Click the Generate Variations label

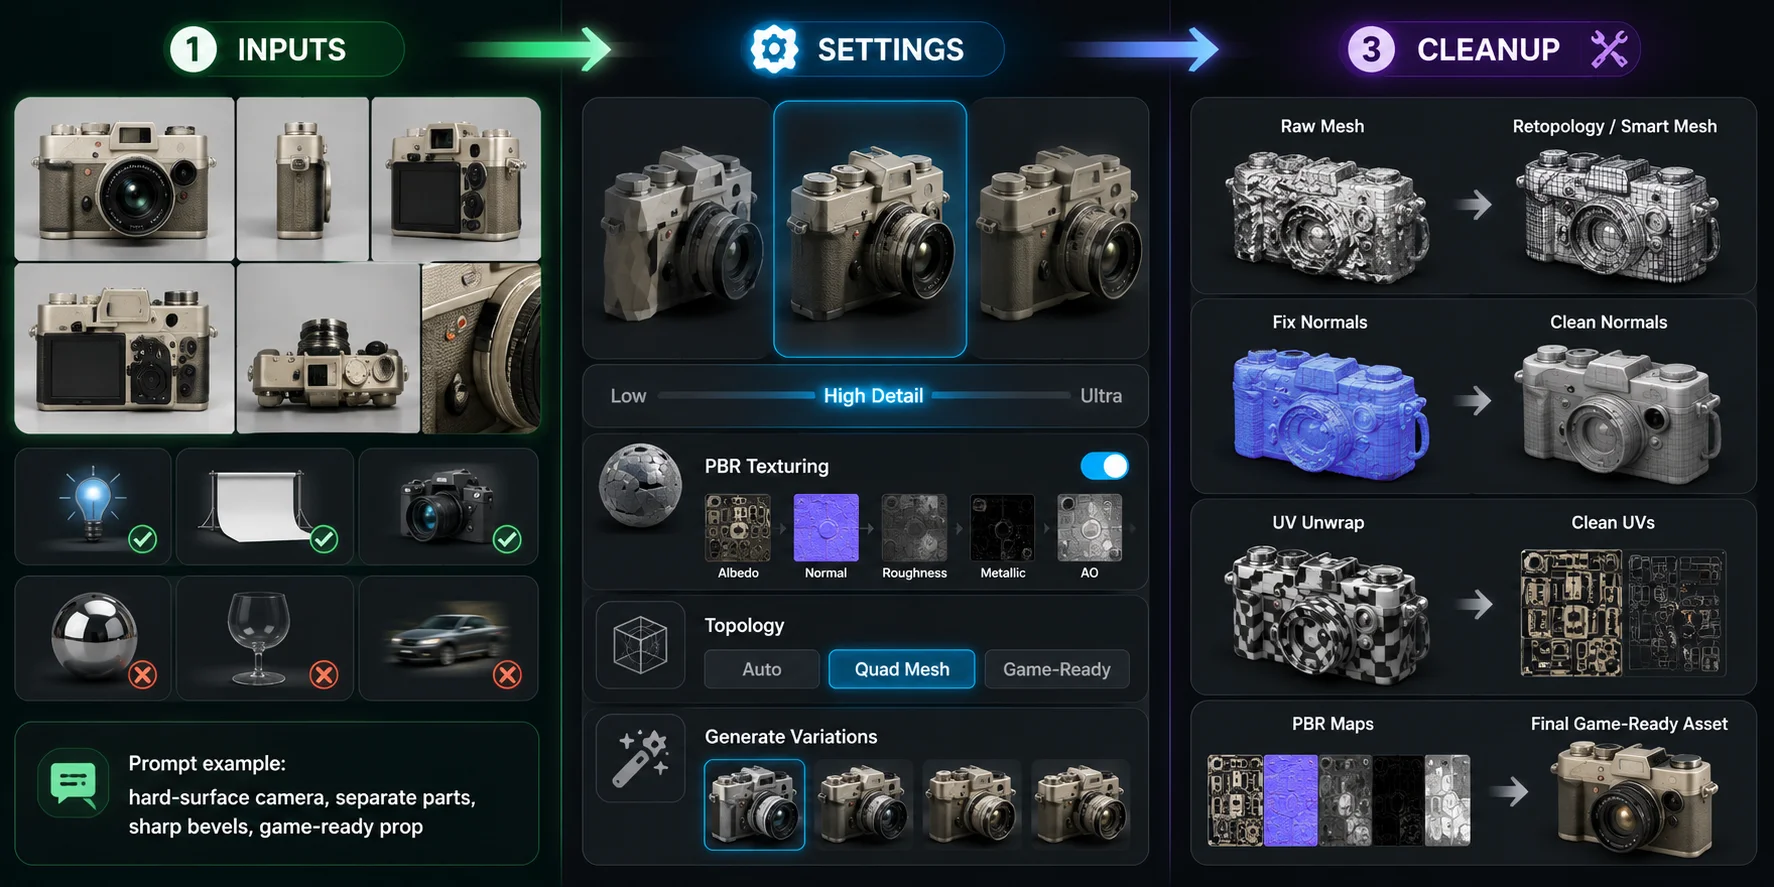tap(791, 737)
